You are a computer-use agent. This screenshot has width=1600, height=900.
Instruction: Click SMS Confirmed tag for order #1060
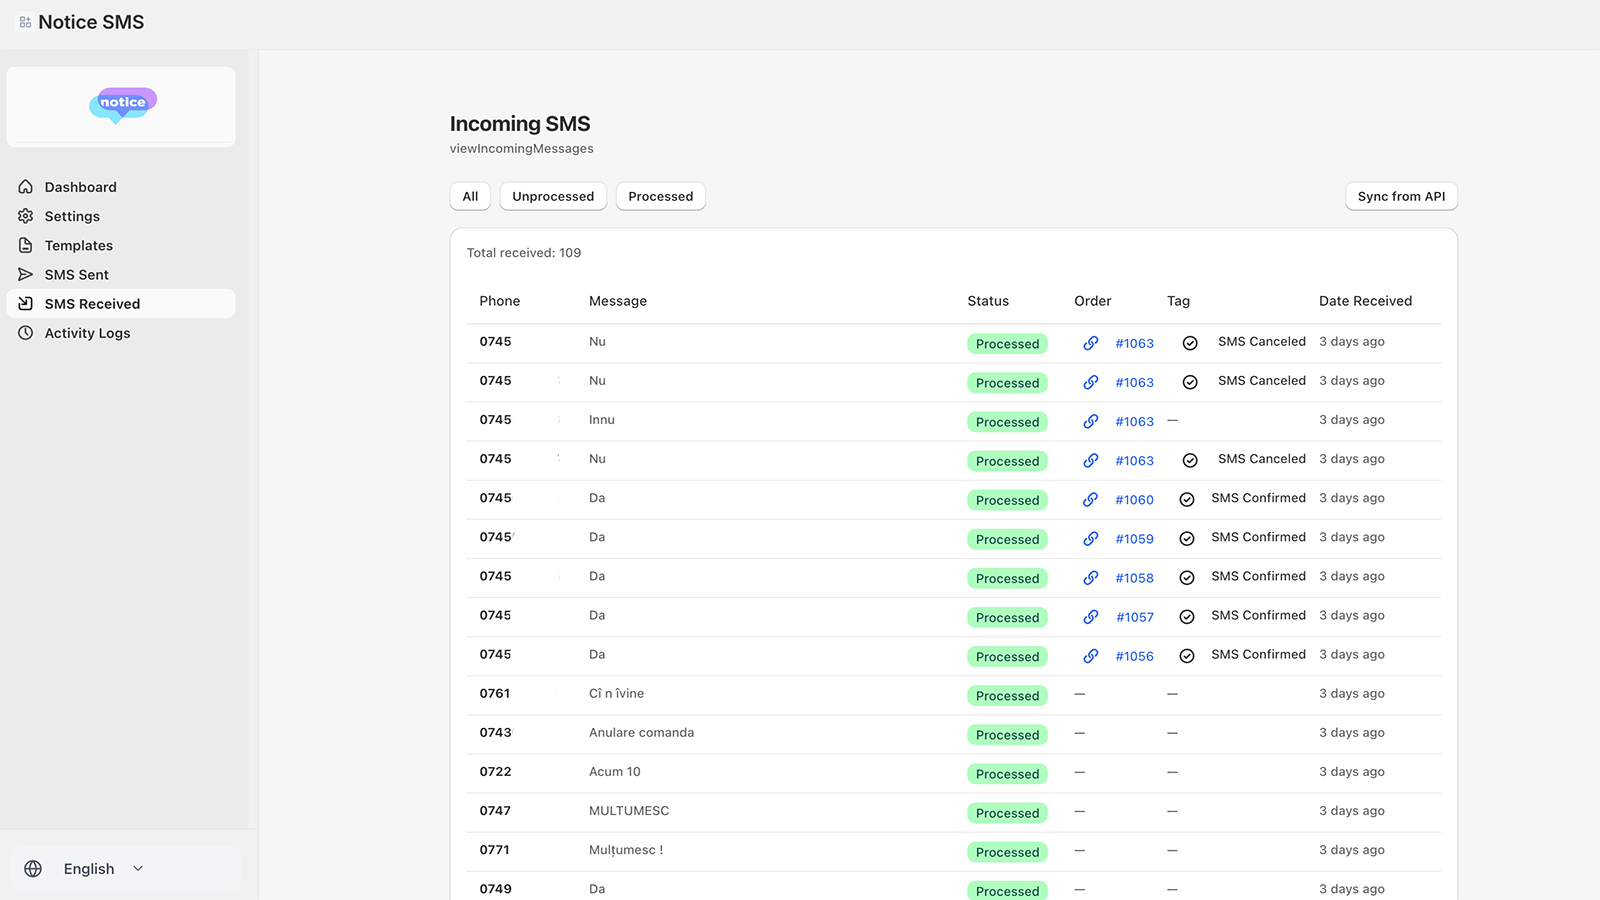coord(1258,498)
